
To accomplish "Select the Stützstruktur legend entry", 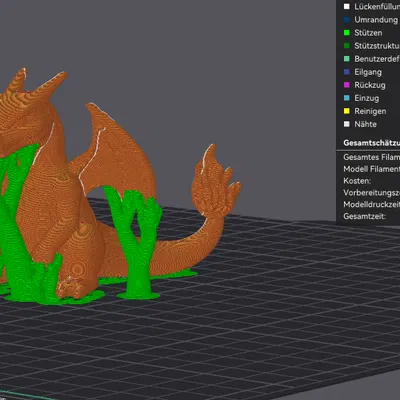I will pos(377,46).
